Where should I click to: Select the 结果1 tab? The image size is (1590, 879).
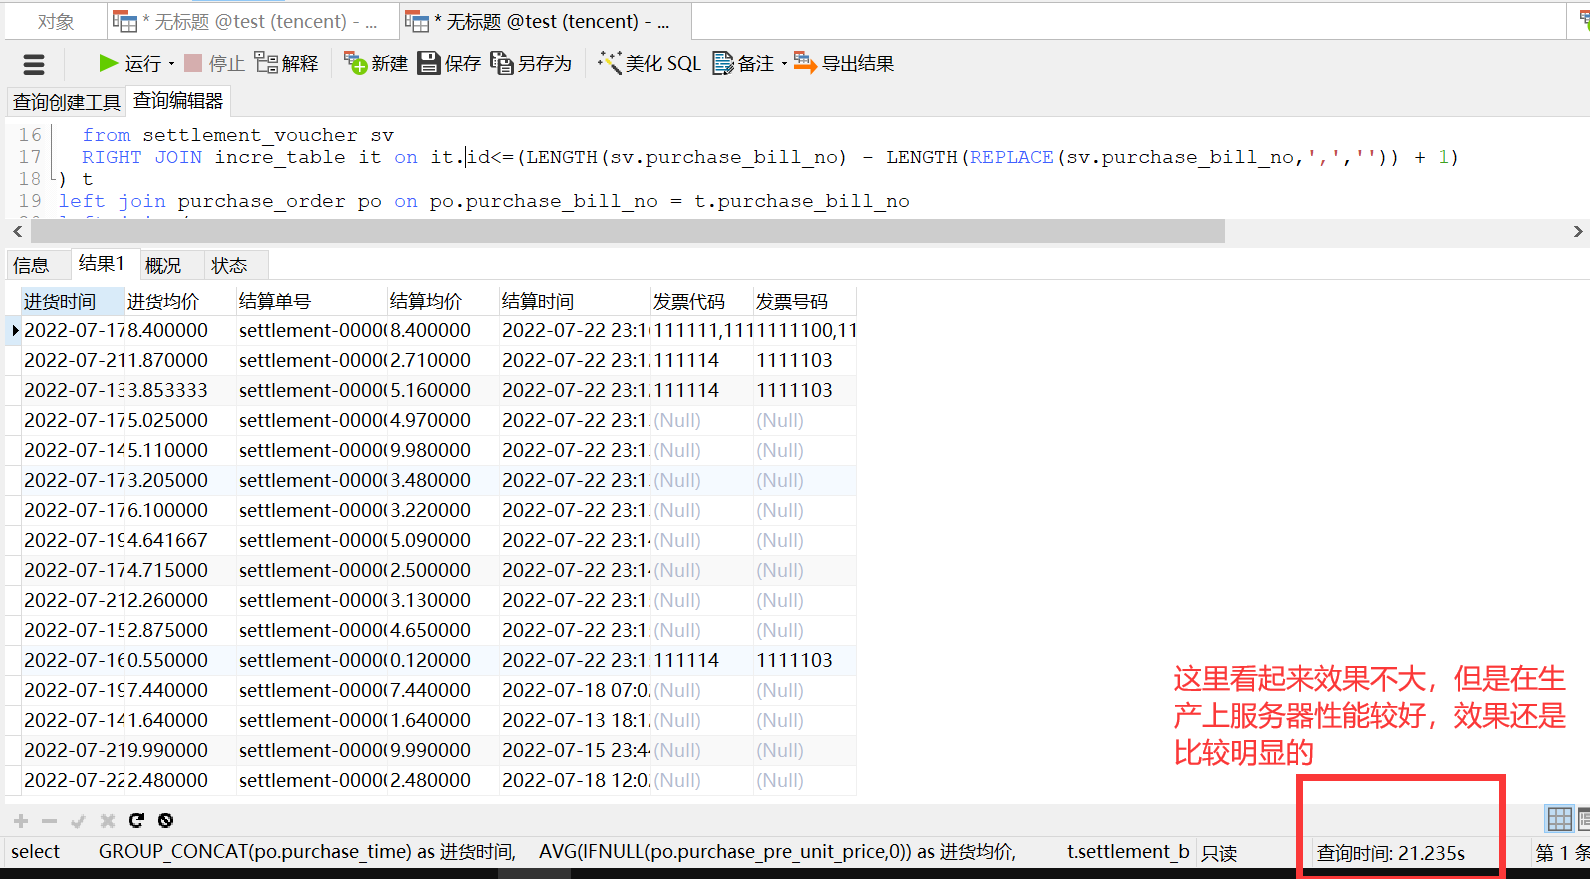coord(103,264)
